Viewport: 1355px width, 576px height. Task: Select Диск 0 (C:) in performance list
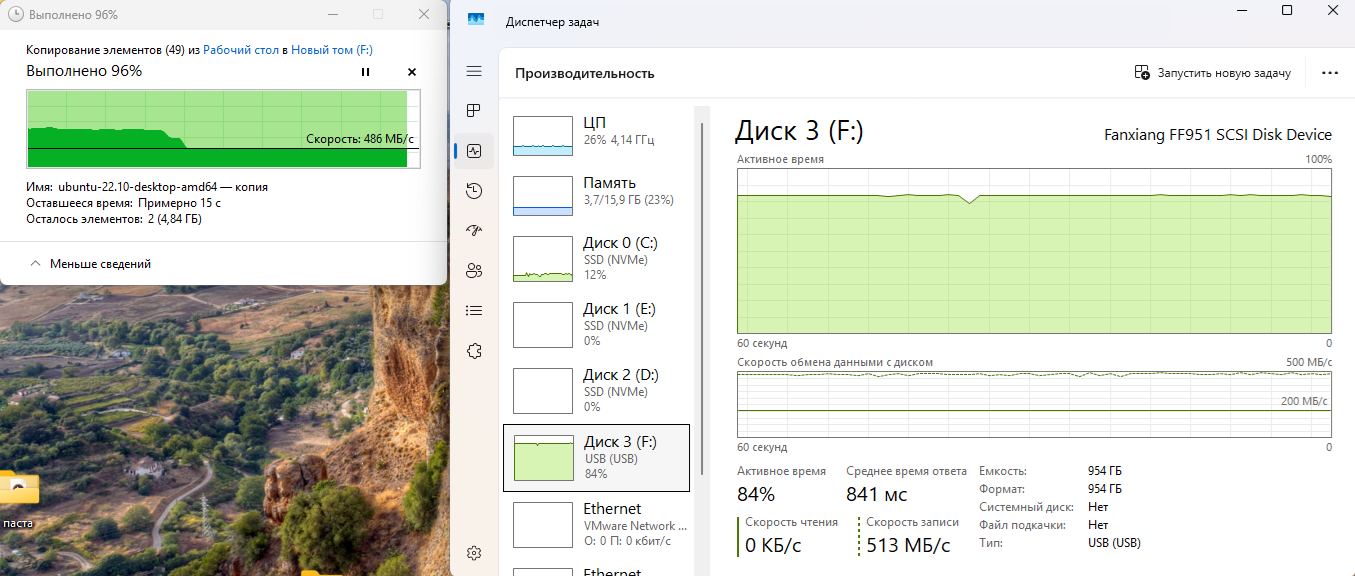tap(596, 258)
